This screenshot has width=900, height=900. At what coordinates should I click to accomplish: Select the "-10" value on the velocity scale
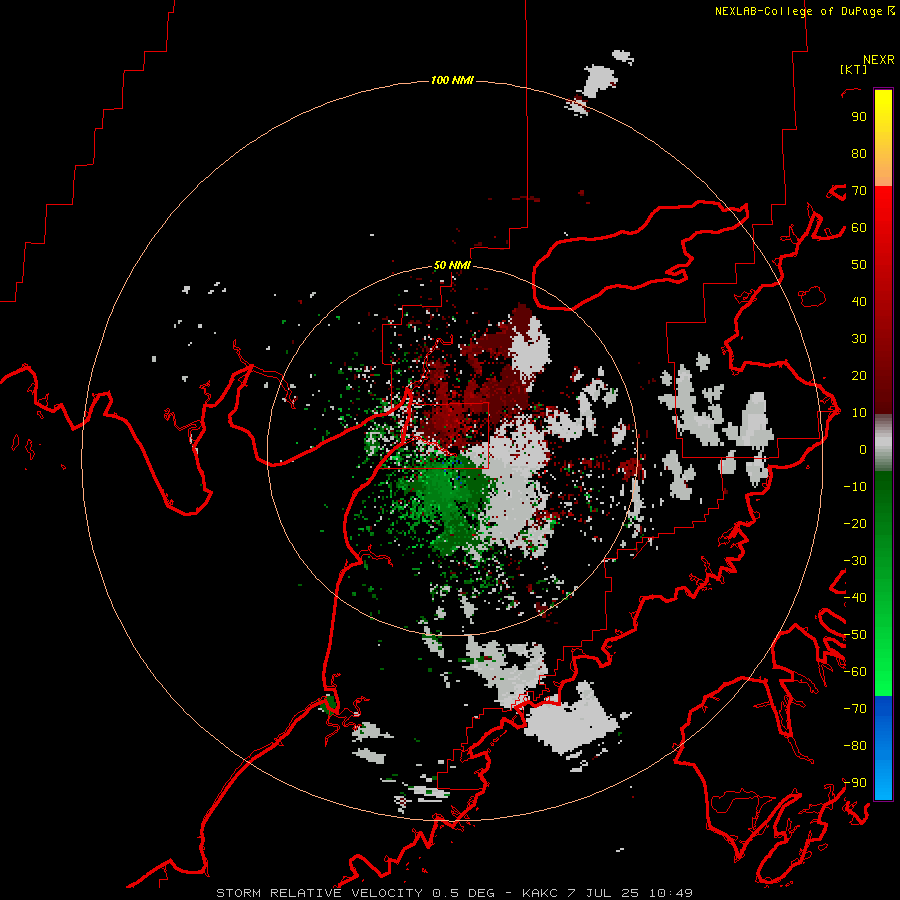(x=855, y=487)
